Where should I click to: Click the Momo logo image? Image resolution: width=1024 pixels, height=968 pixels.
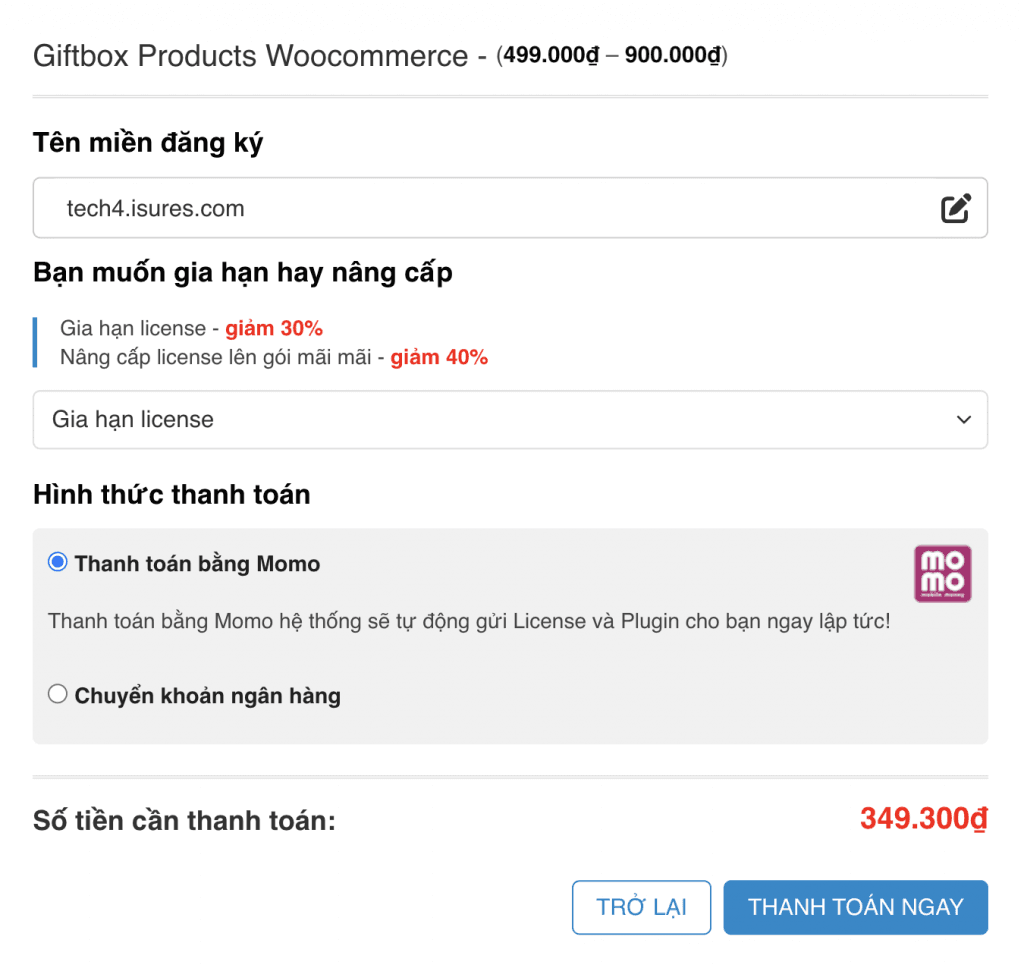pyautogui.click(x=942, y=574)
